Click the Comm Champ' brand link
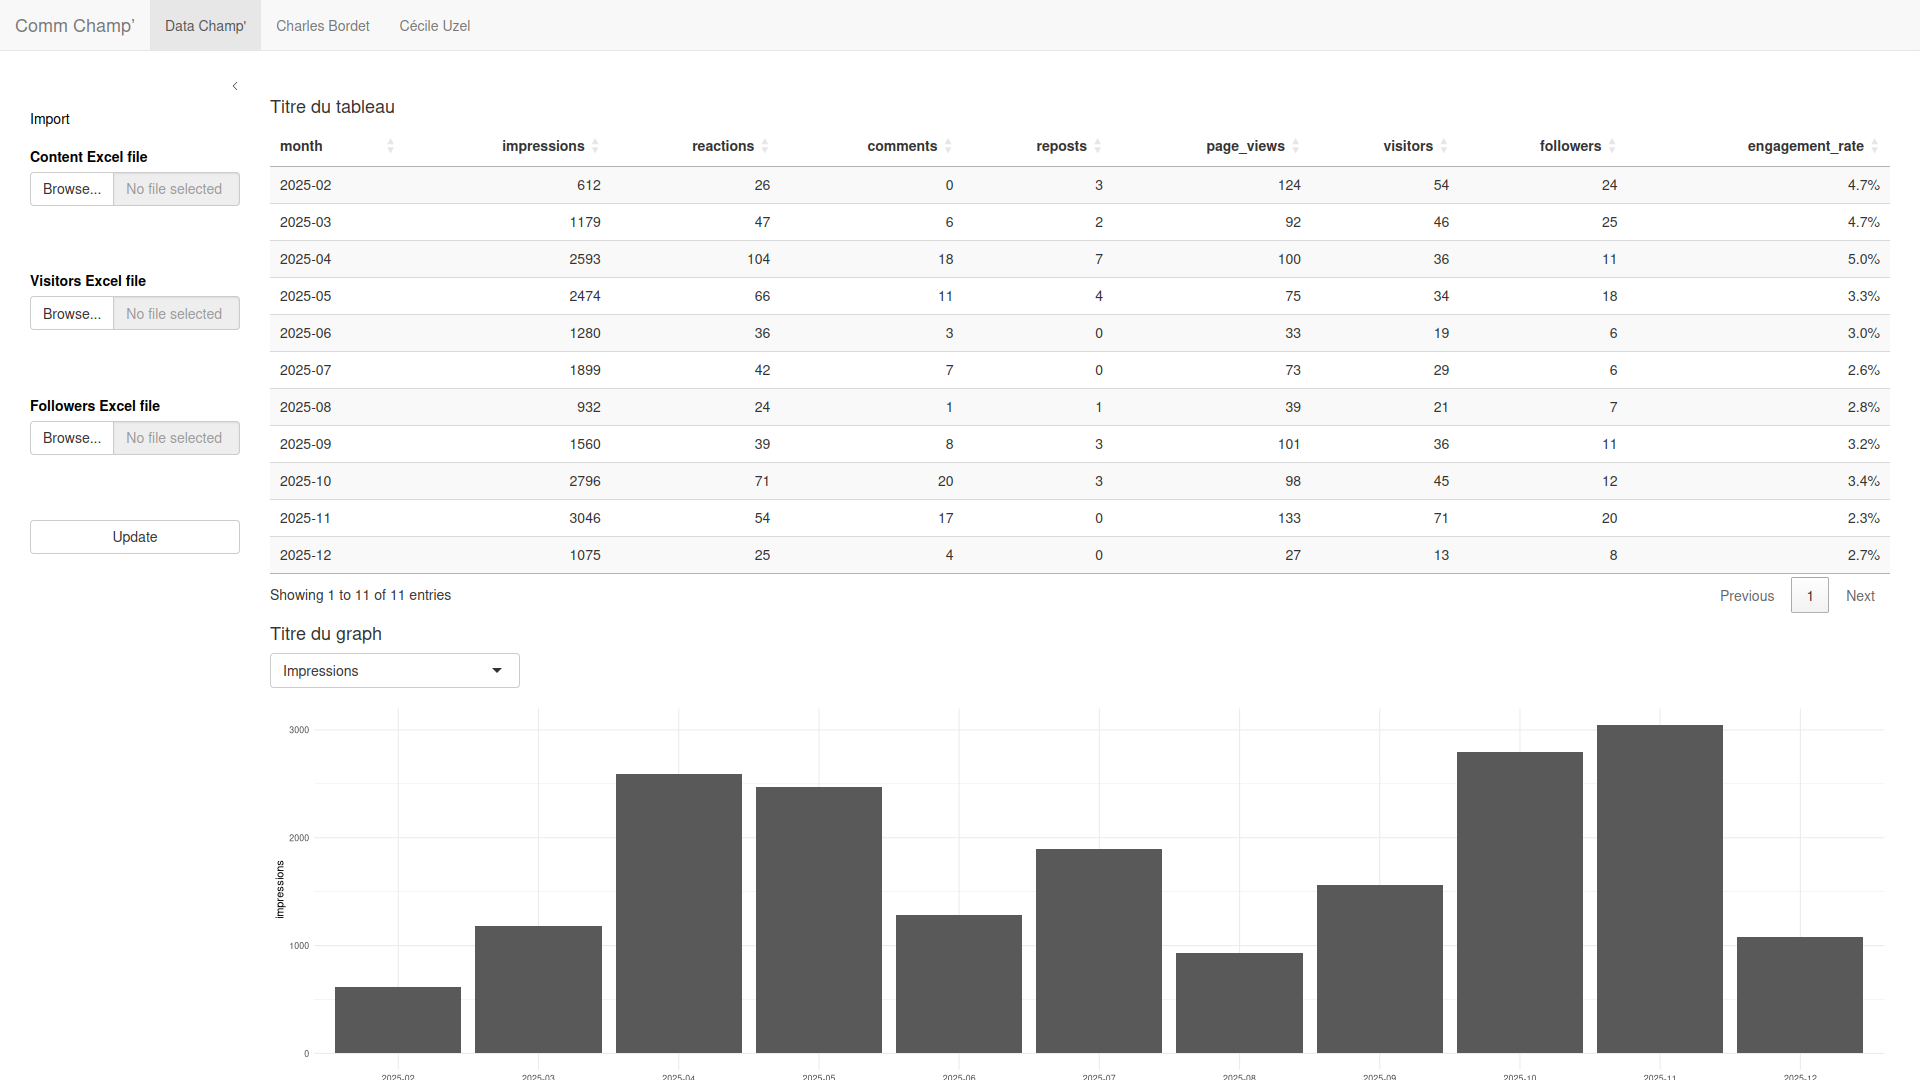This screenshot has height=1080, width=1920. pos(75,26)
